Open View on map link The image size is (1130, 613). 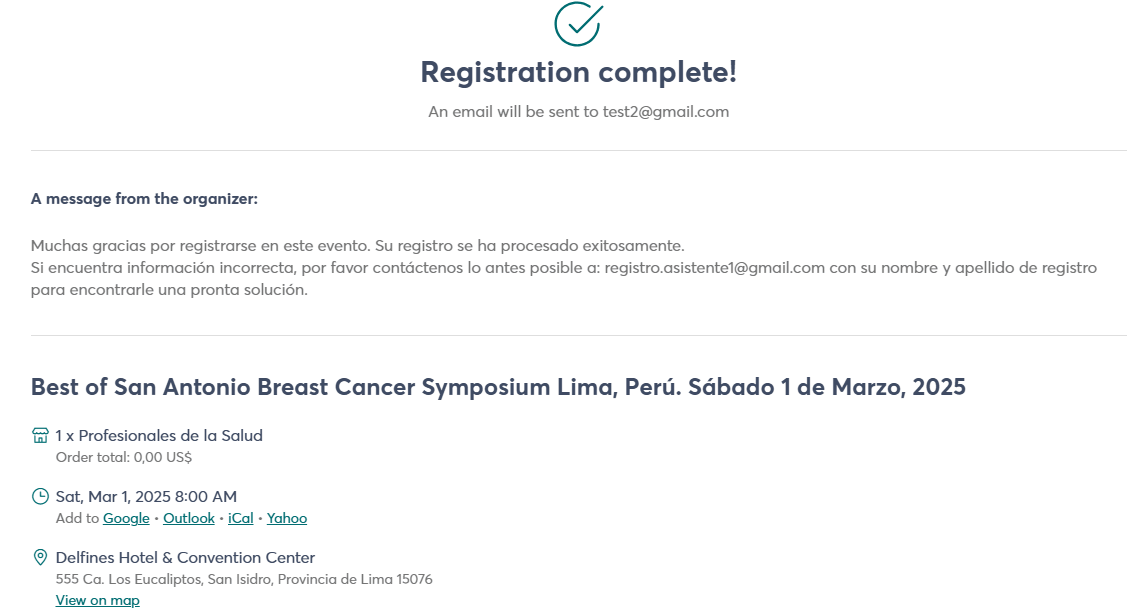(97, 600)
